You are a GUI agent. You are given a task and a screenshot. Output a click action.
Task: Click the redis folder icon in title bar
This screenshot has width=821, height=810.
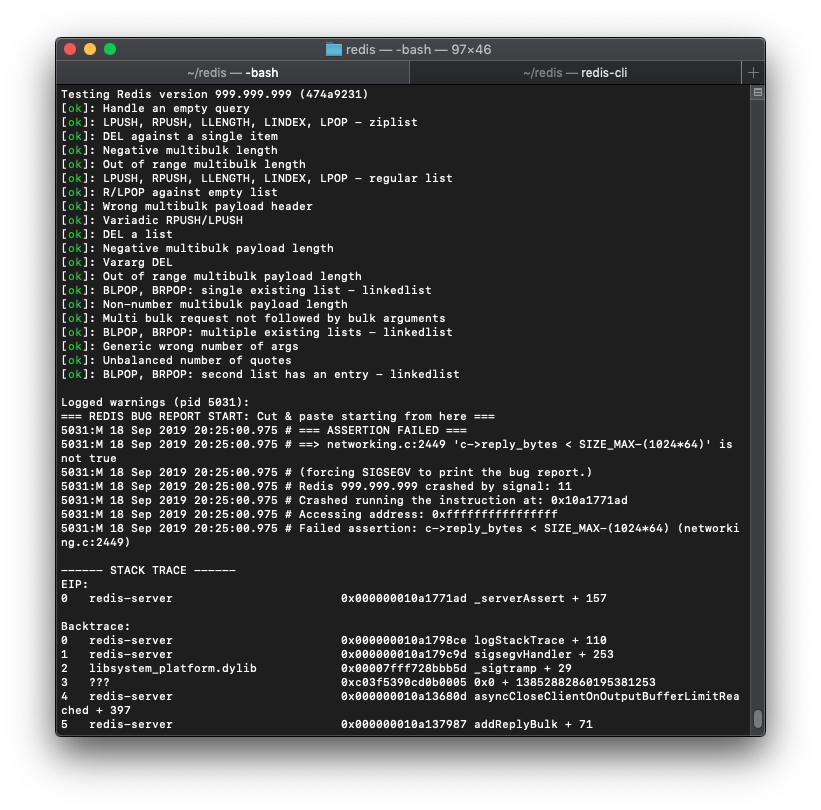334,49
